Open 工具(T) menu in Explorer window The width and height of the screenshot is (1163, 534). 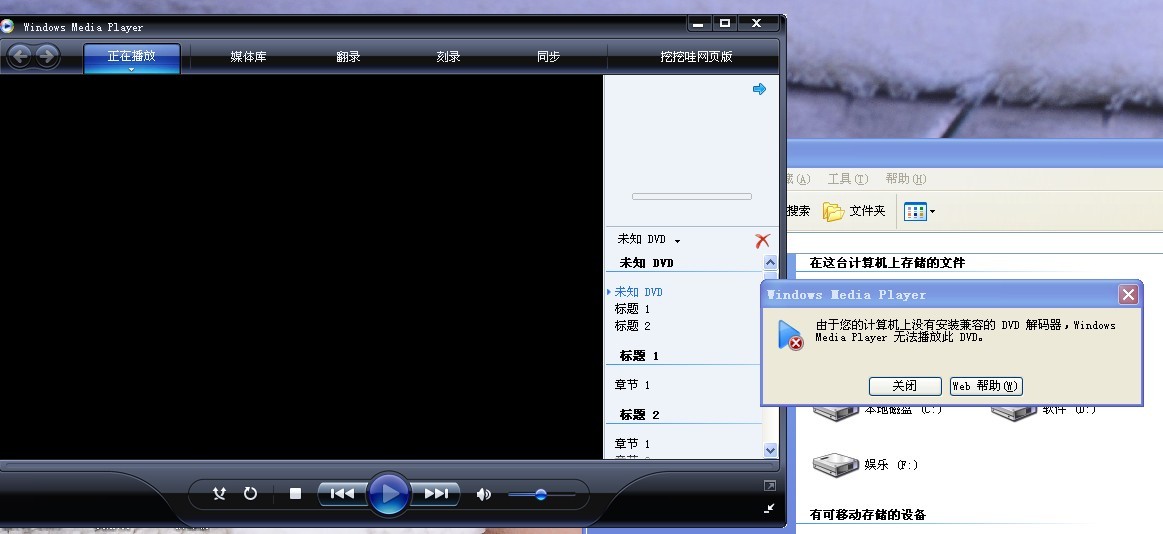coord(848,179)
